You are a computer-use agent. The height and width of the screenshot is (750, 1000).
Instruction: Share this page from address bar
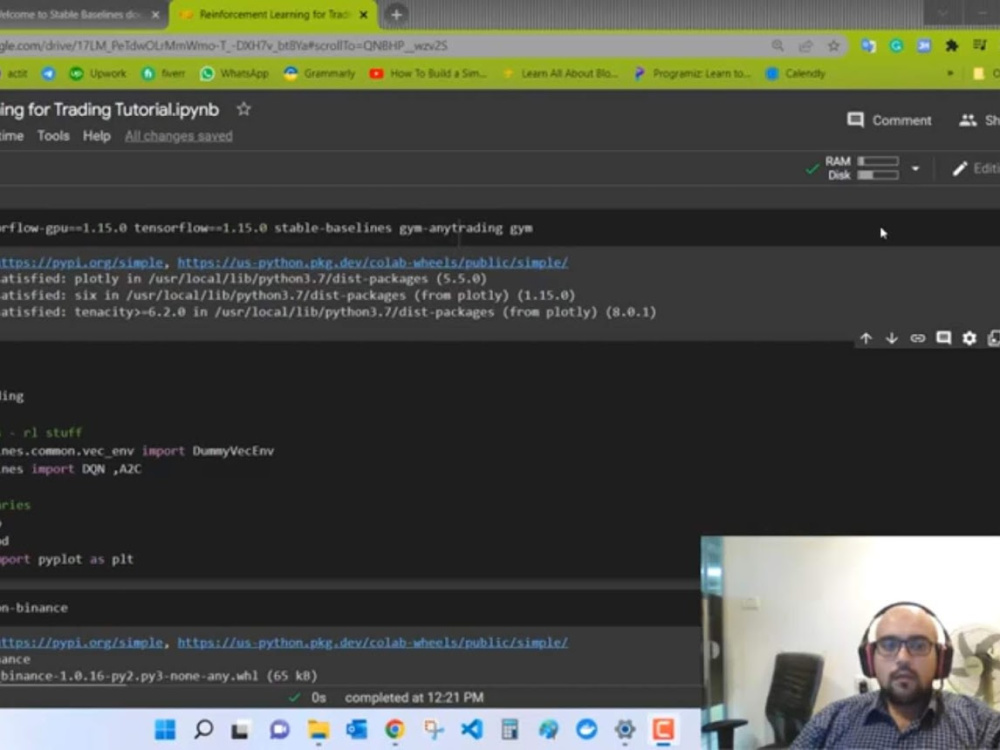coord(805,46)
